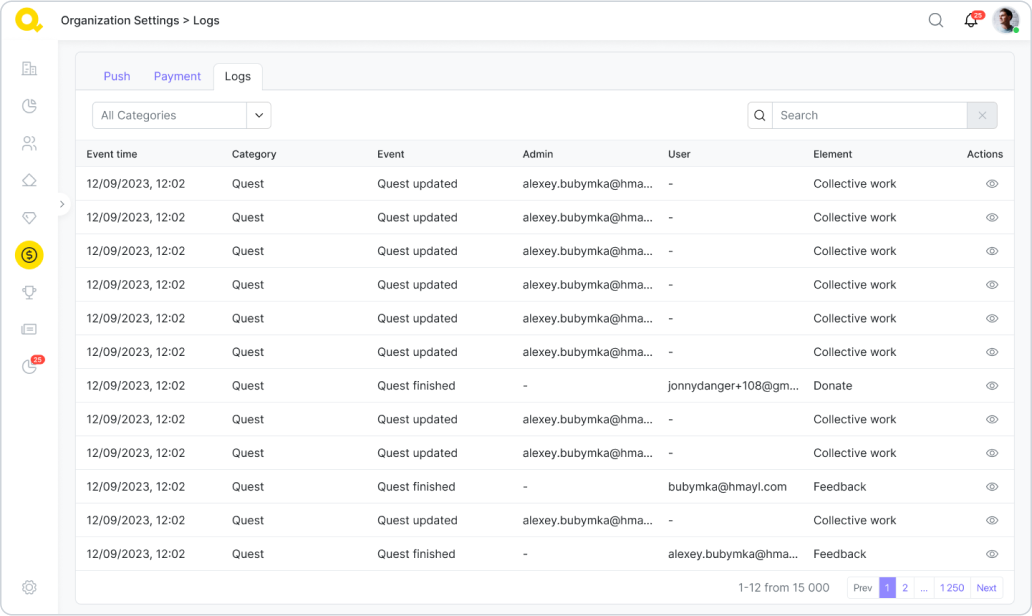This screenshot has width=1032, height=616.
Task: Open the buildings organization icon in sidebar
Action: [29, 69]
